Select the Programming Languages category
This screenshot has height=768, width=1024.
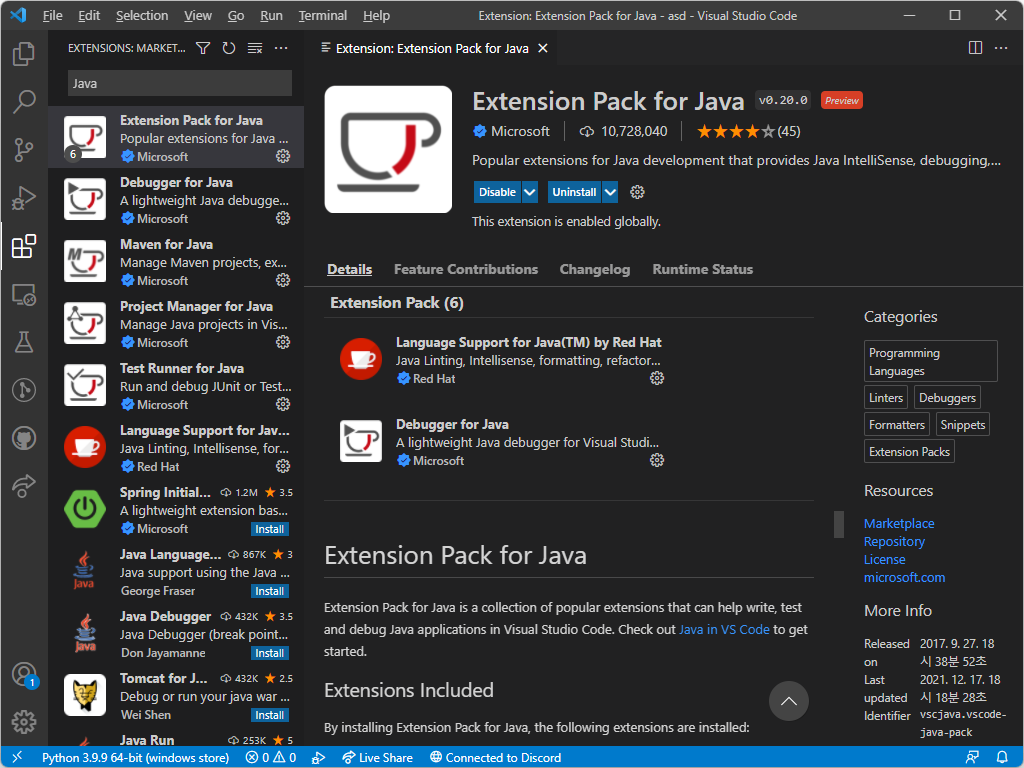[931, 361]
